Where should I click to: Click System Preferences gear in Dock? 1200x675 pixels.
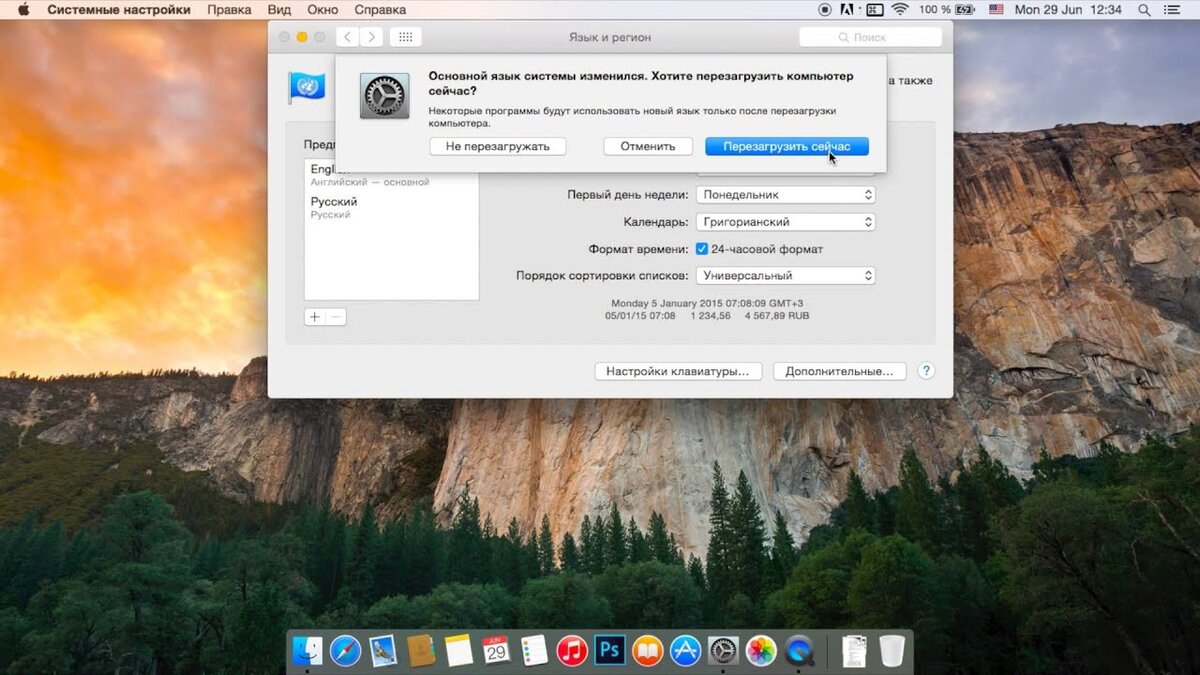(x=723, y=651)
